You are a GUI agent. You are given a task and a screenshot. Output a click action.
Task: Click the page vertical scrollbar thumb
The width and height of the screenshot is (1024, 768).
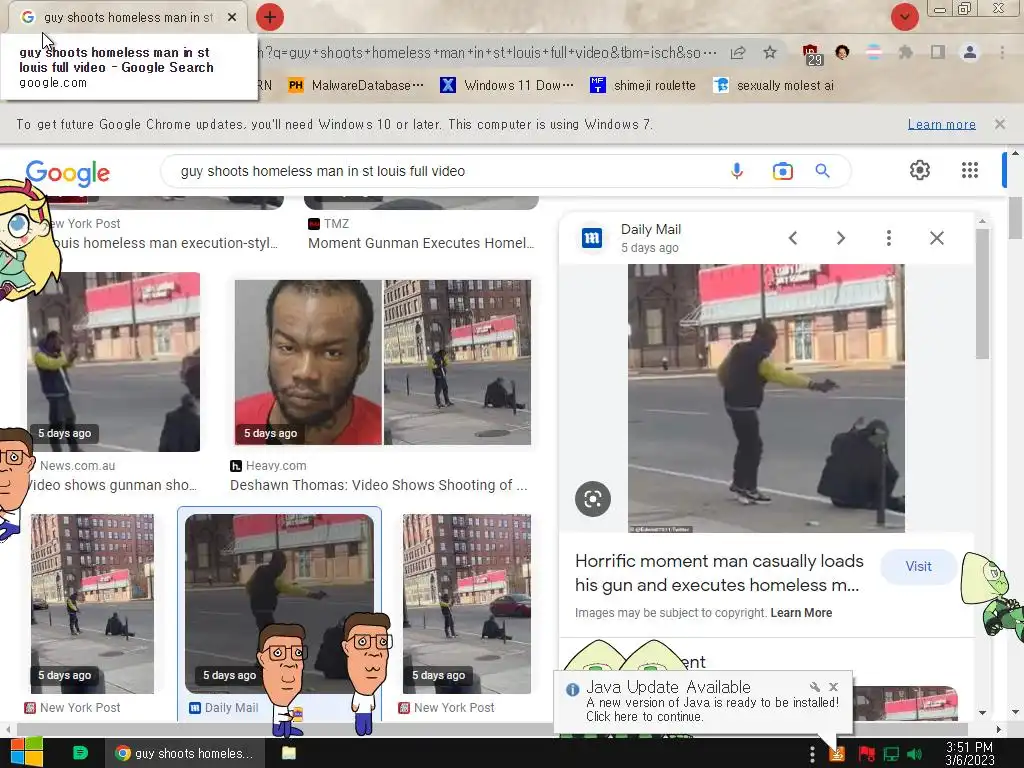pos(1015,217)
